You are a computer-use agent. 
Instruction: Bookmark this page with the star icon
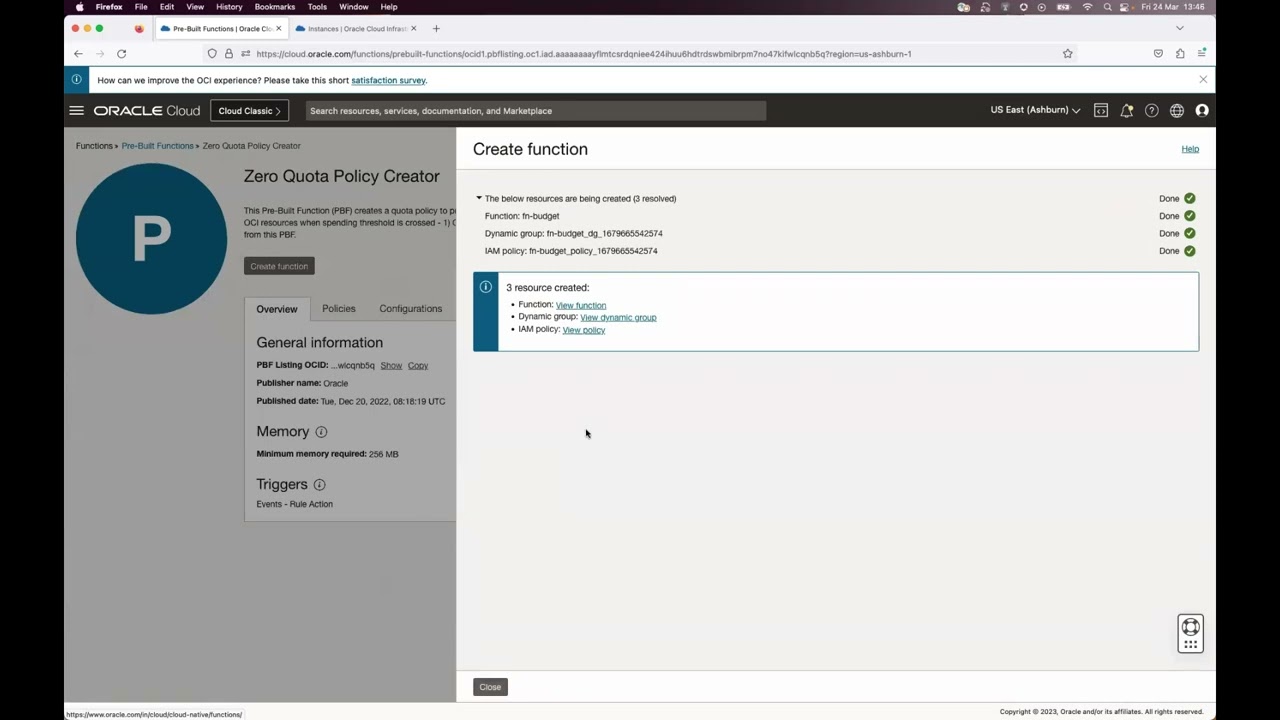point(1067,54)
